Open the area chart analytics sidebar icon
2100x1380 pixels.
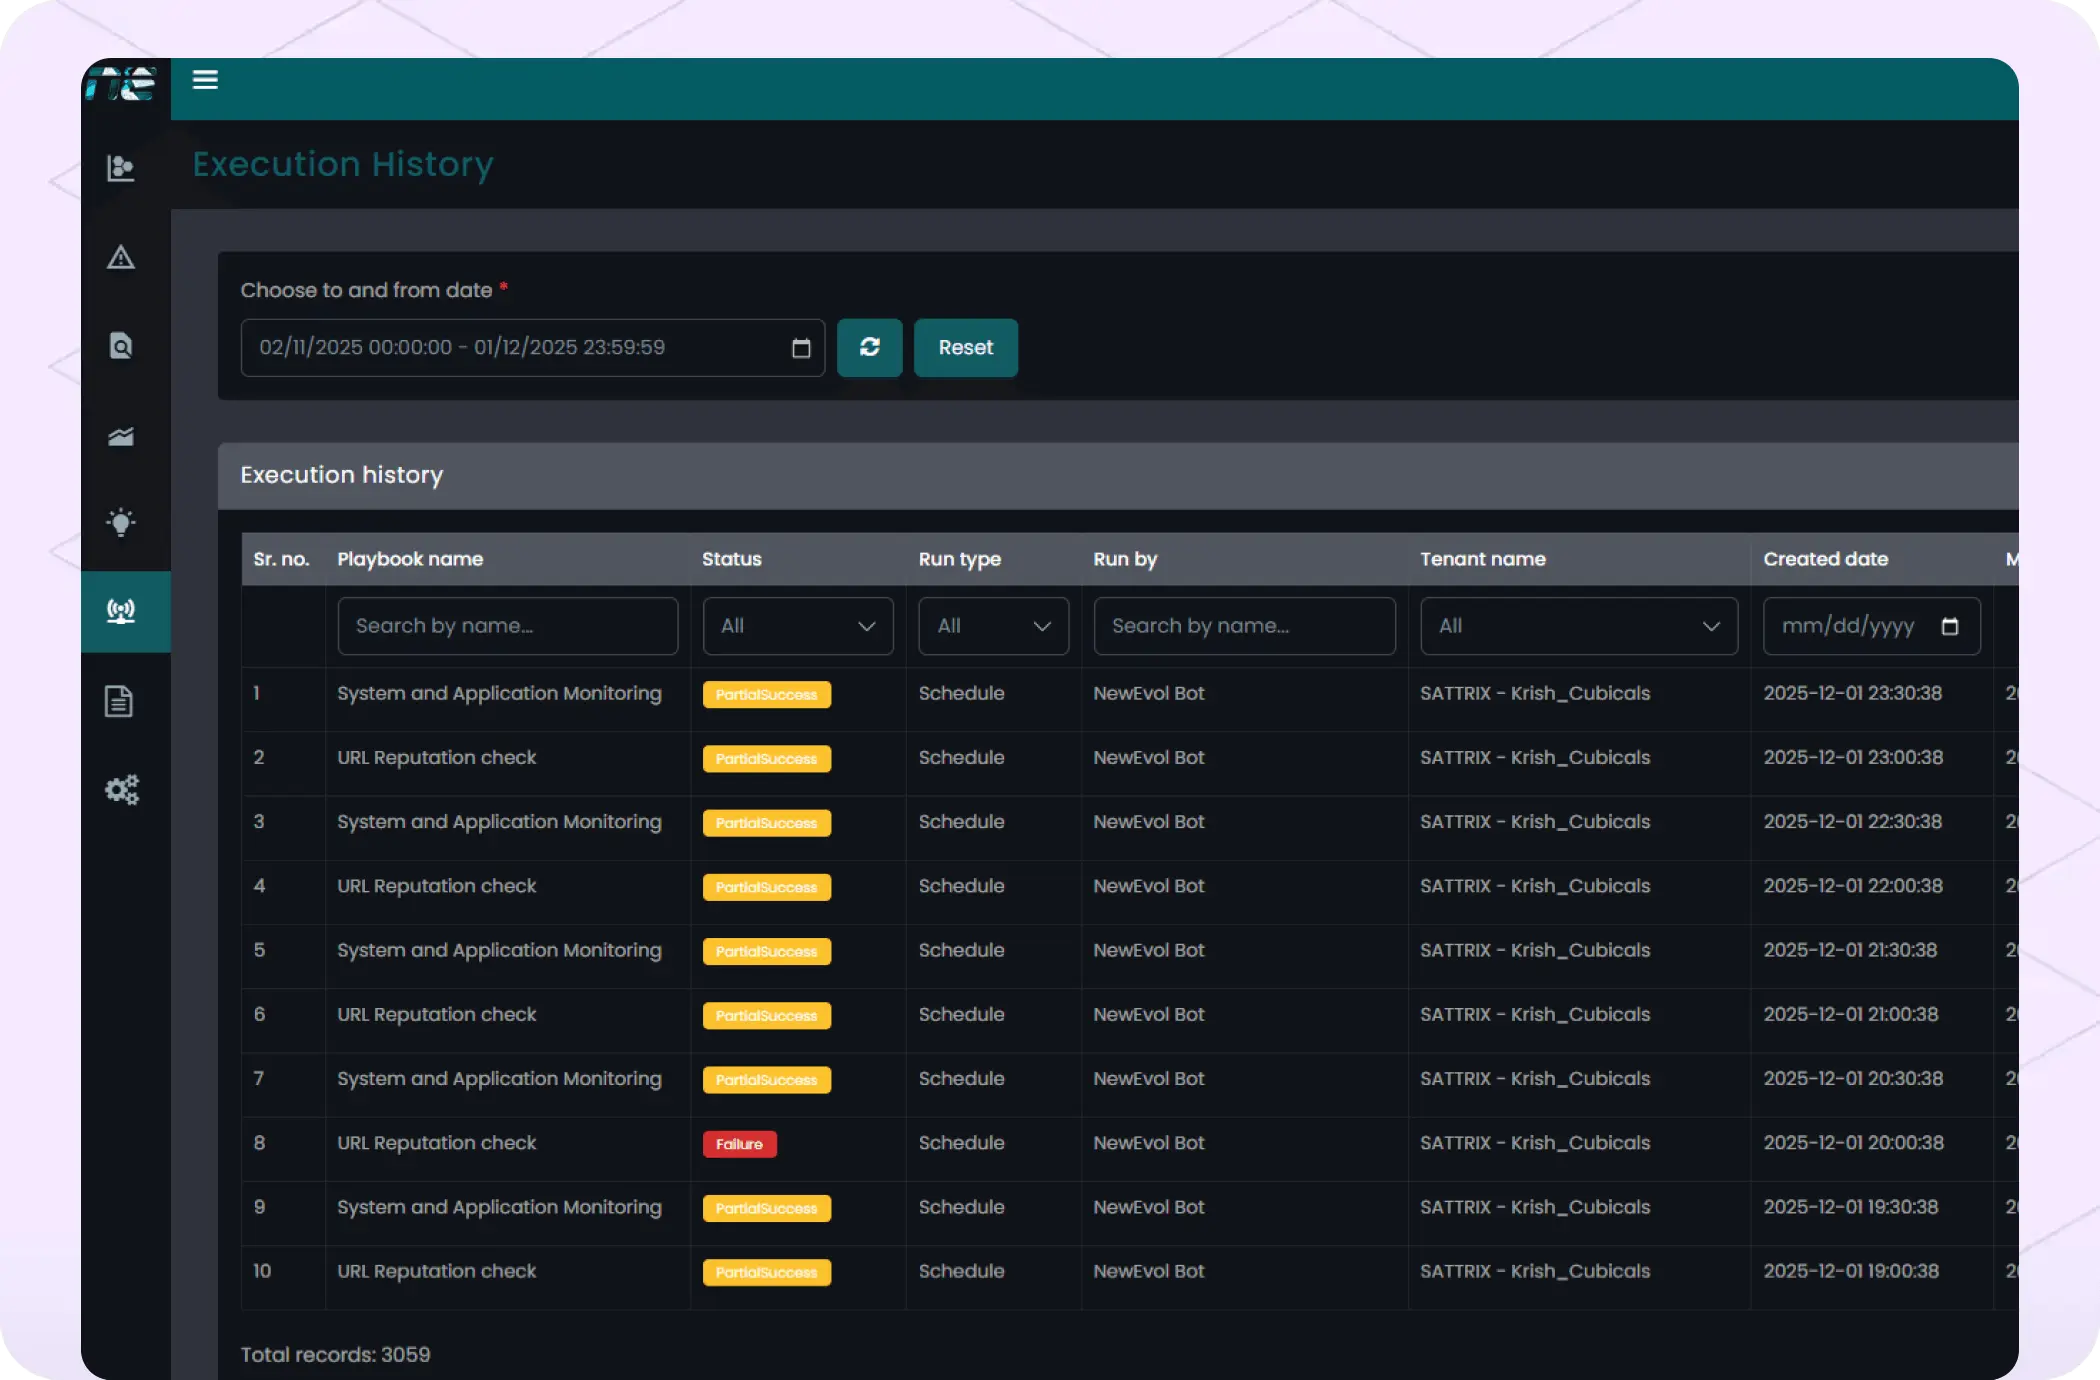121,437
